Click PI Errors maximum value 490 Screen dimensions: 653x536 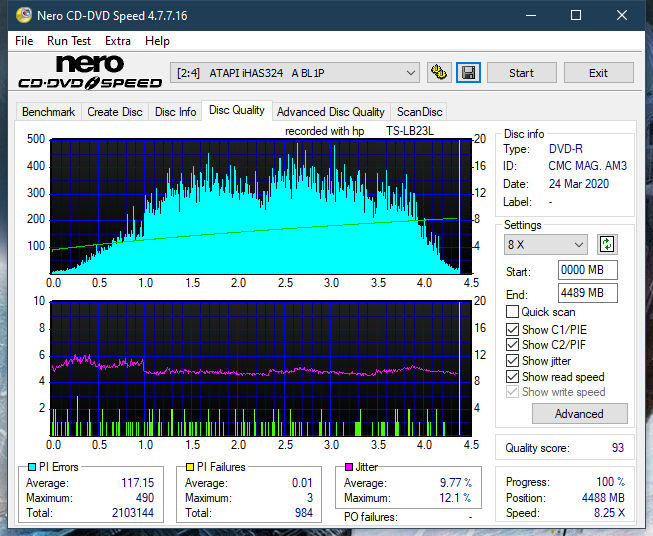click(145, 498)
